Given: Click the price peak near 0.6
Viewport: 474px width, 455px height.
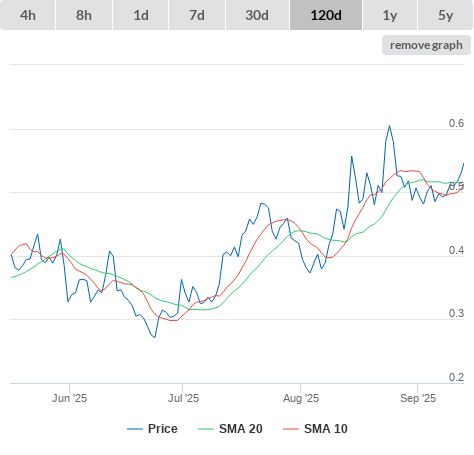Looking at the screenshot, I should pyautogui.click(x=389, y=126).
